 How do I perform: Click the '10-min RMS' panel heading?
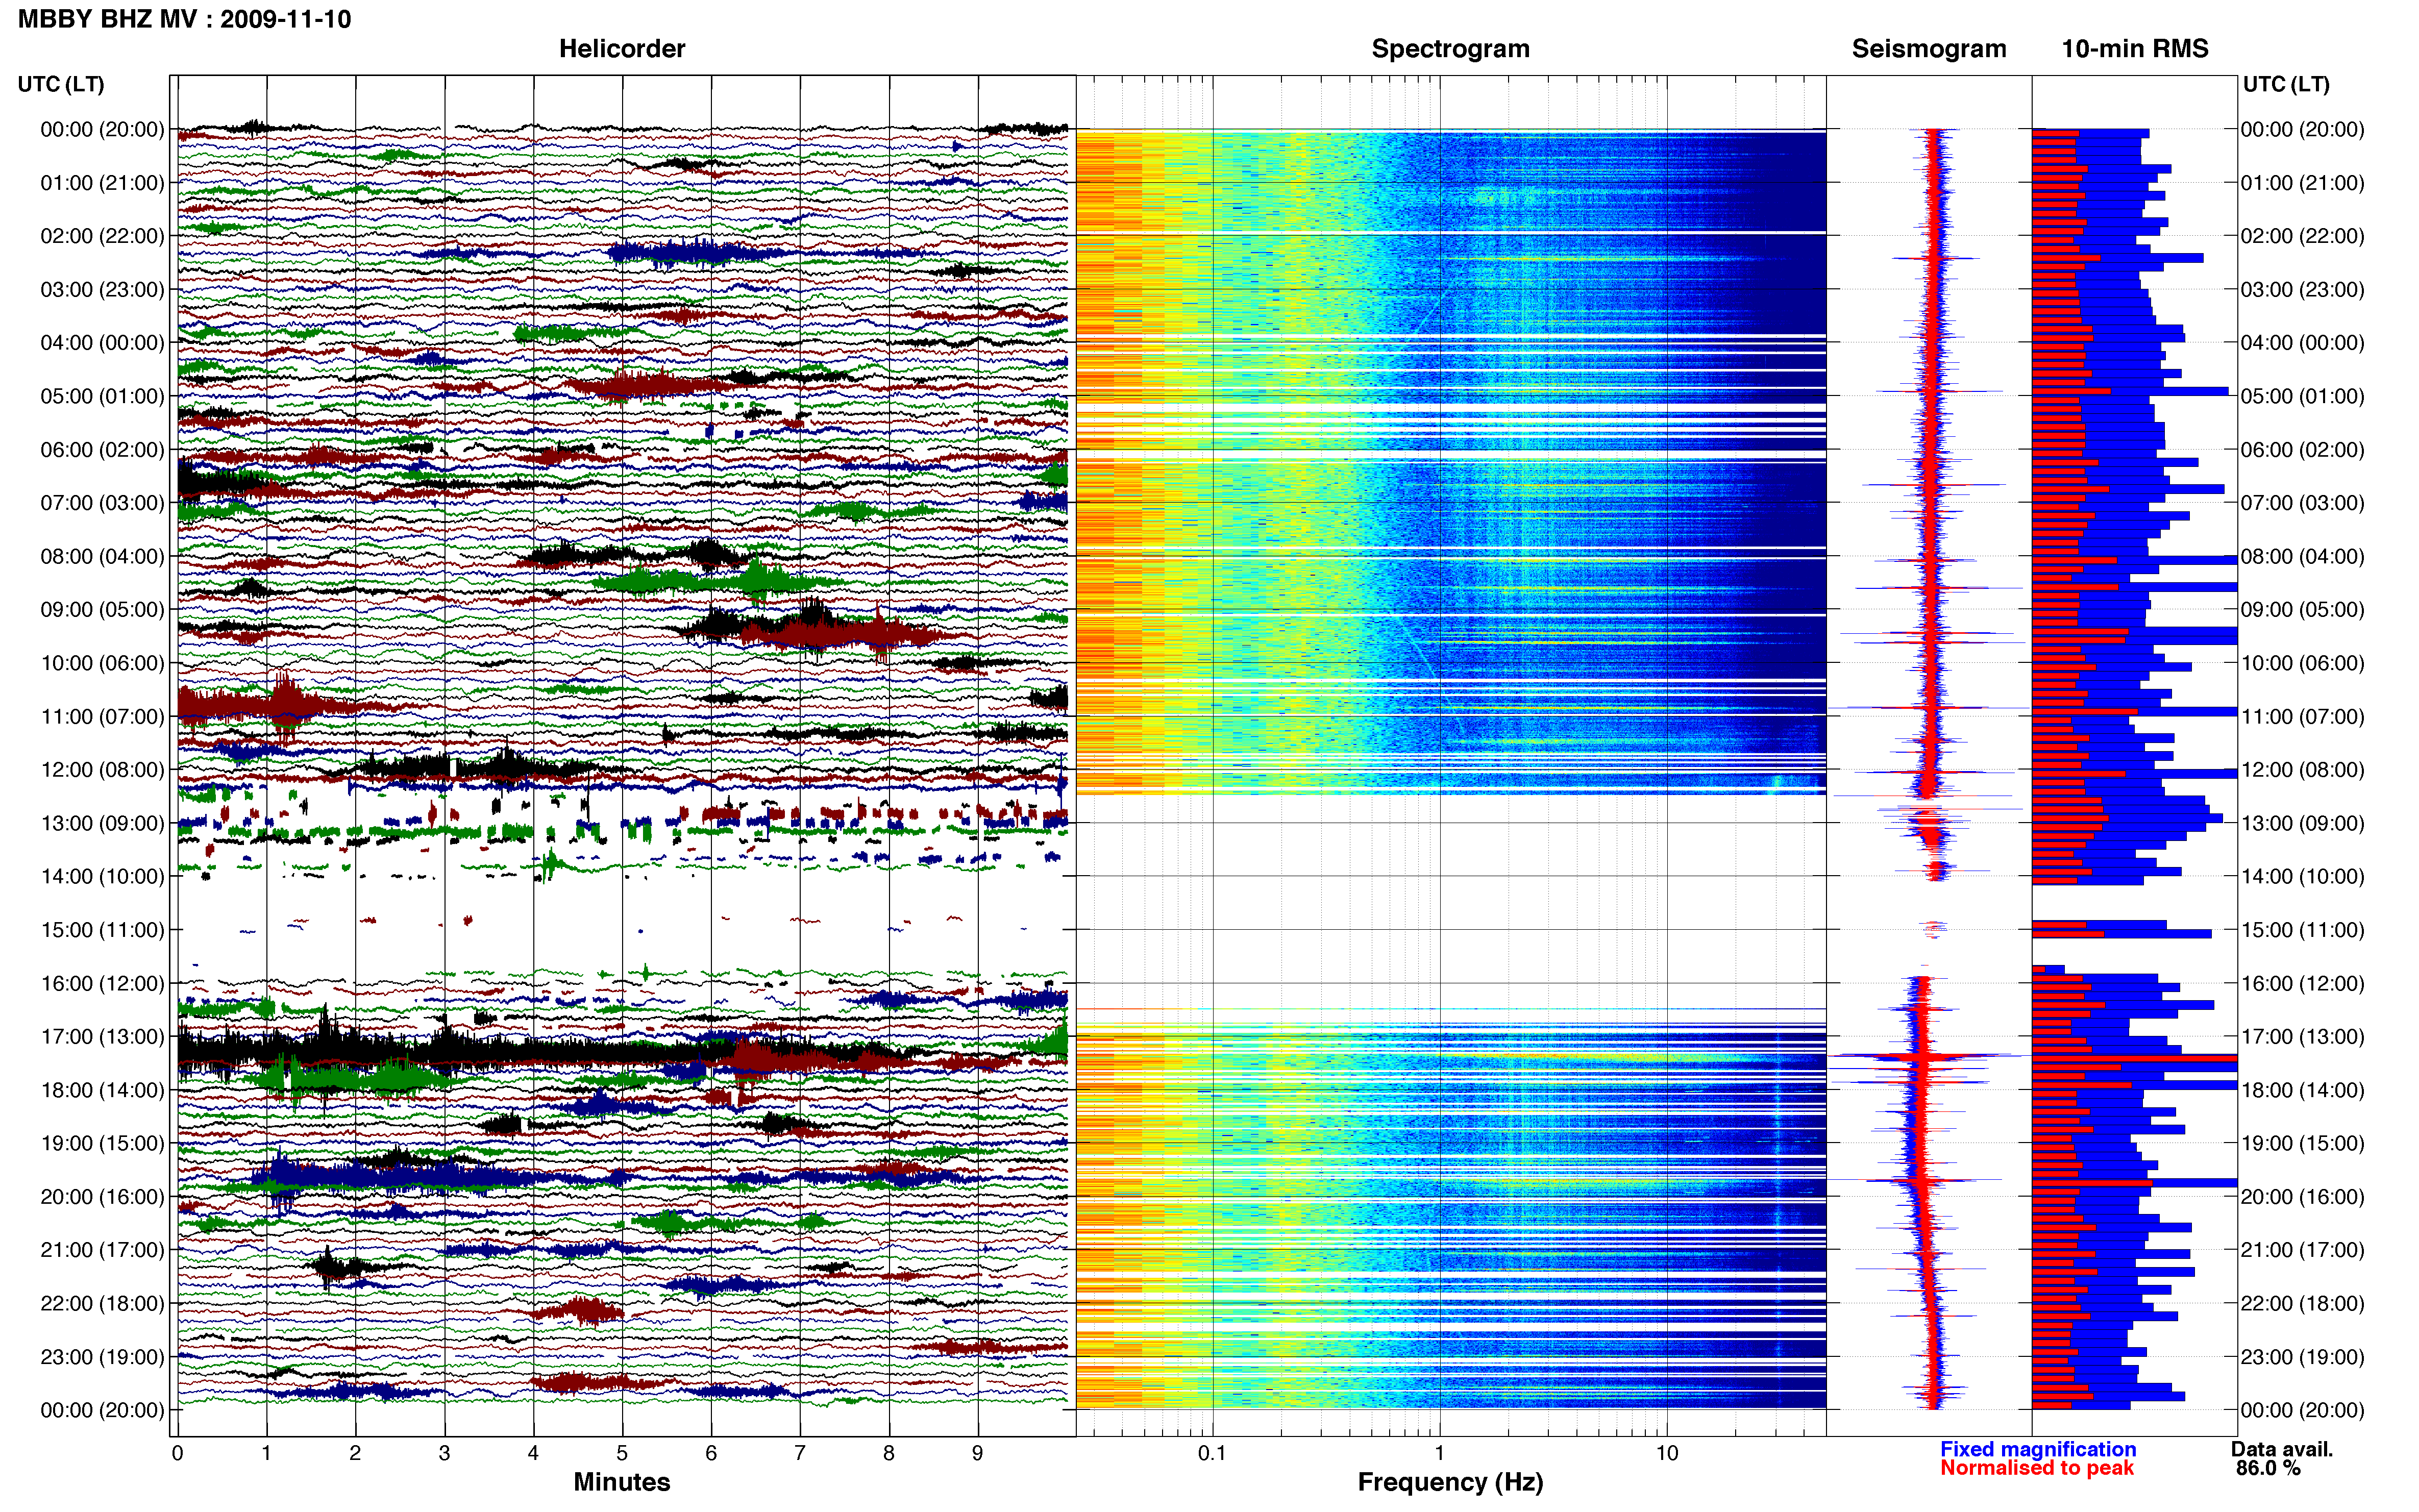2135,48
